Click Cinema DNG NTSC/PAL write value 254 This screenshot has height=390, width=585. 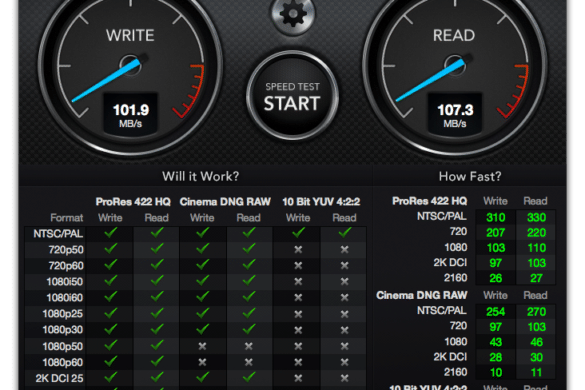[x=495, y=312]
